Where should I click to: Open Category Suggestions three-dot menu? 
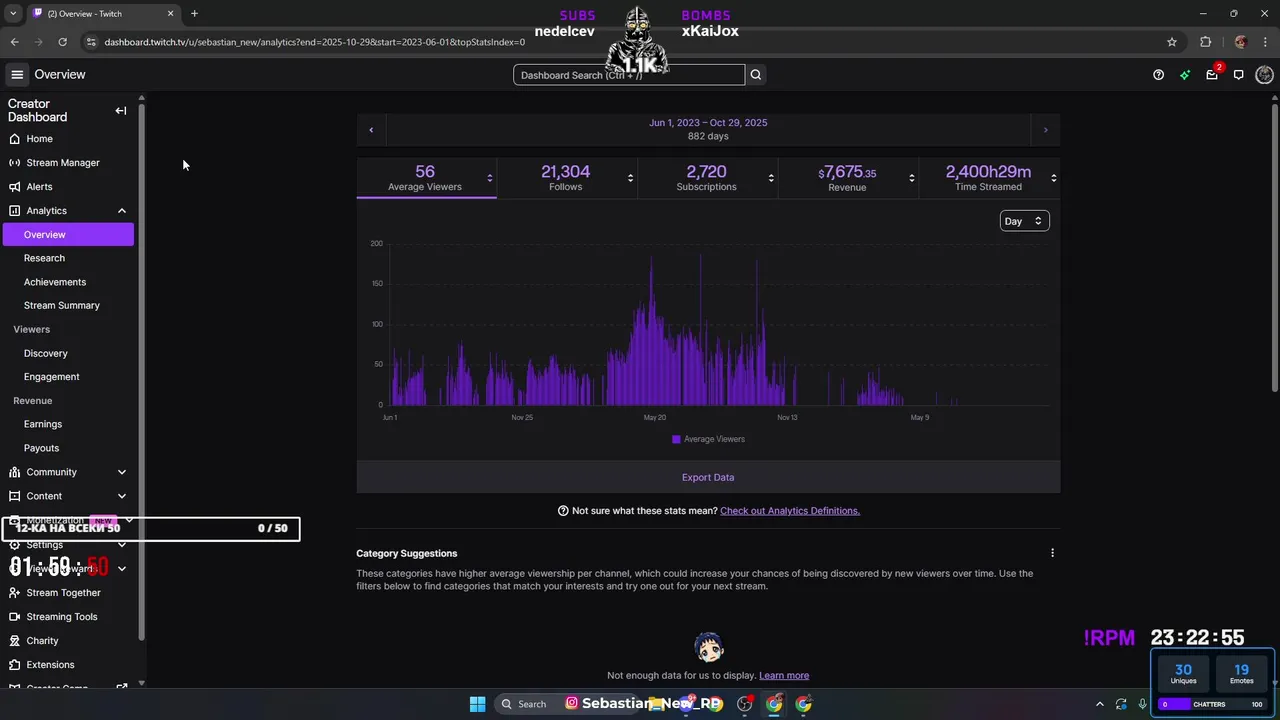pyautogui.click(x=1052, y=553)
